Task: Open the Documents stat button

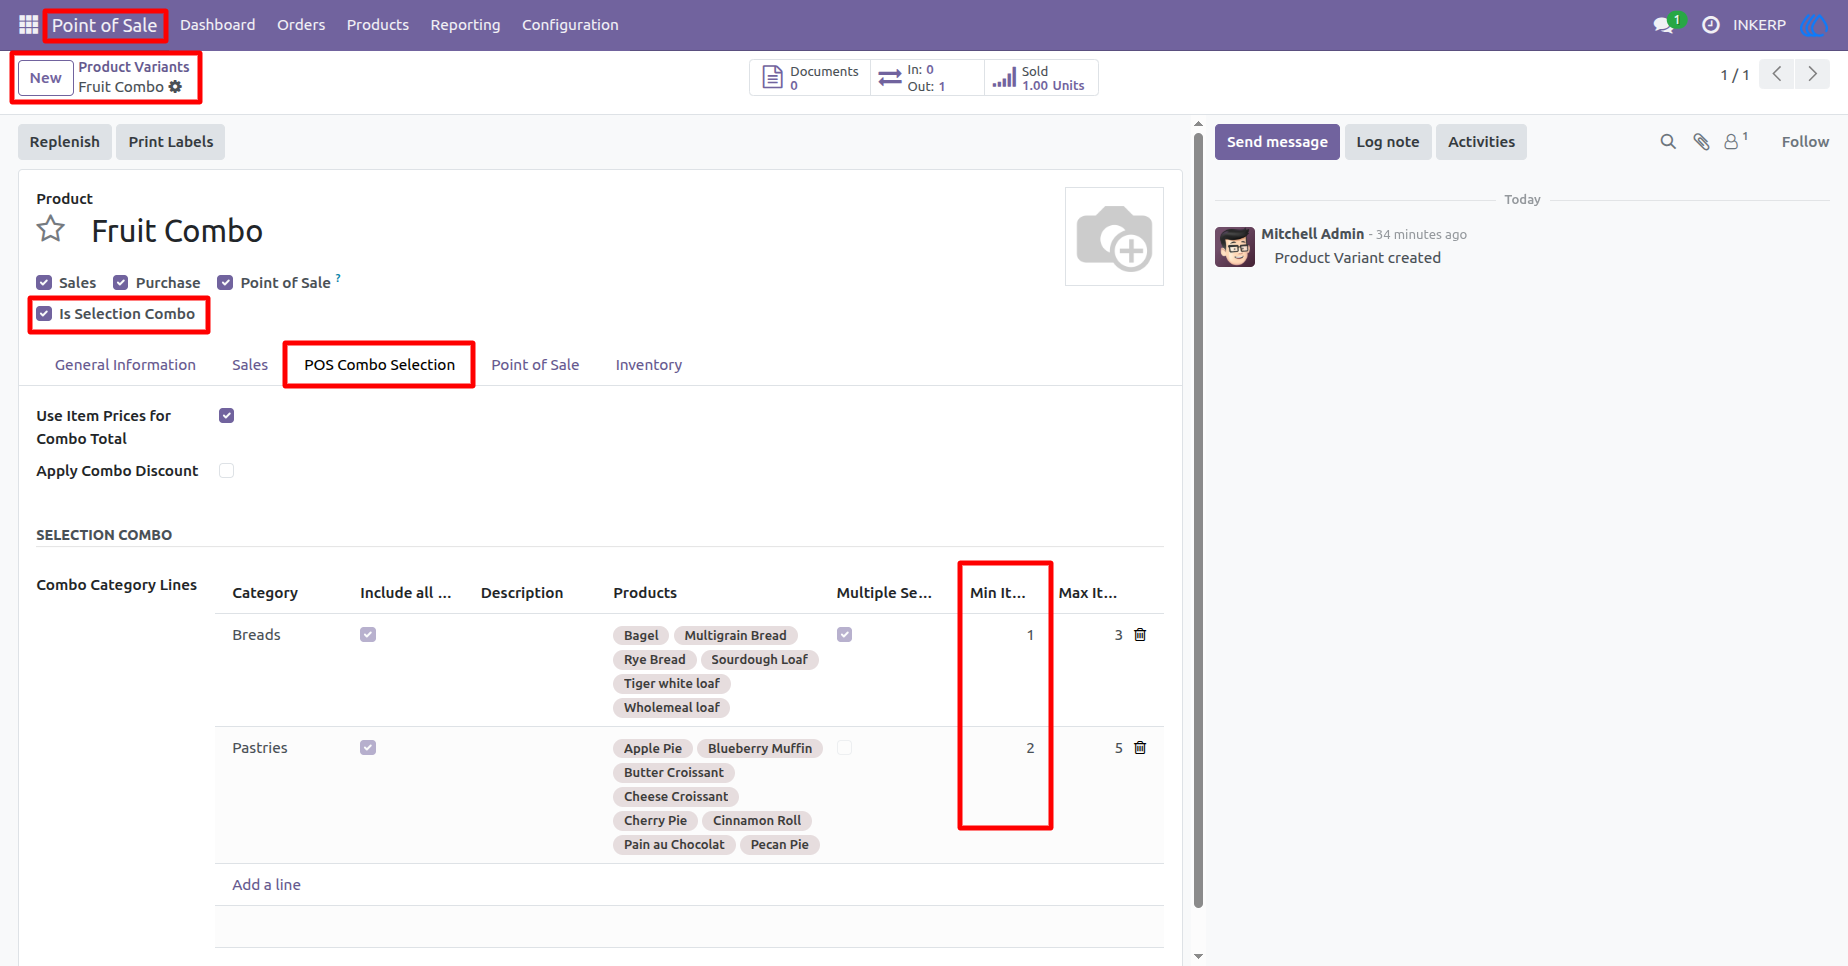Action: coord(810,78)
